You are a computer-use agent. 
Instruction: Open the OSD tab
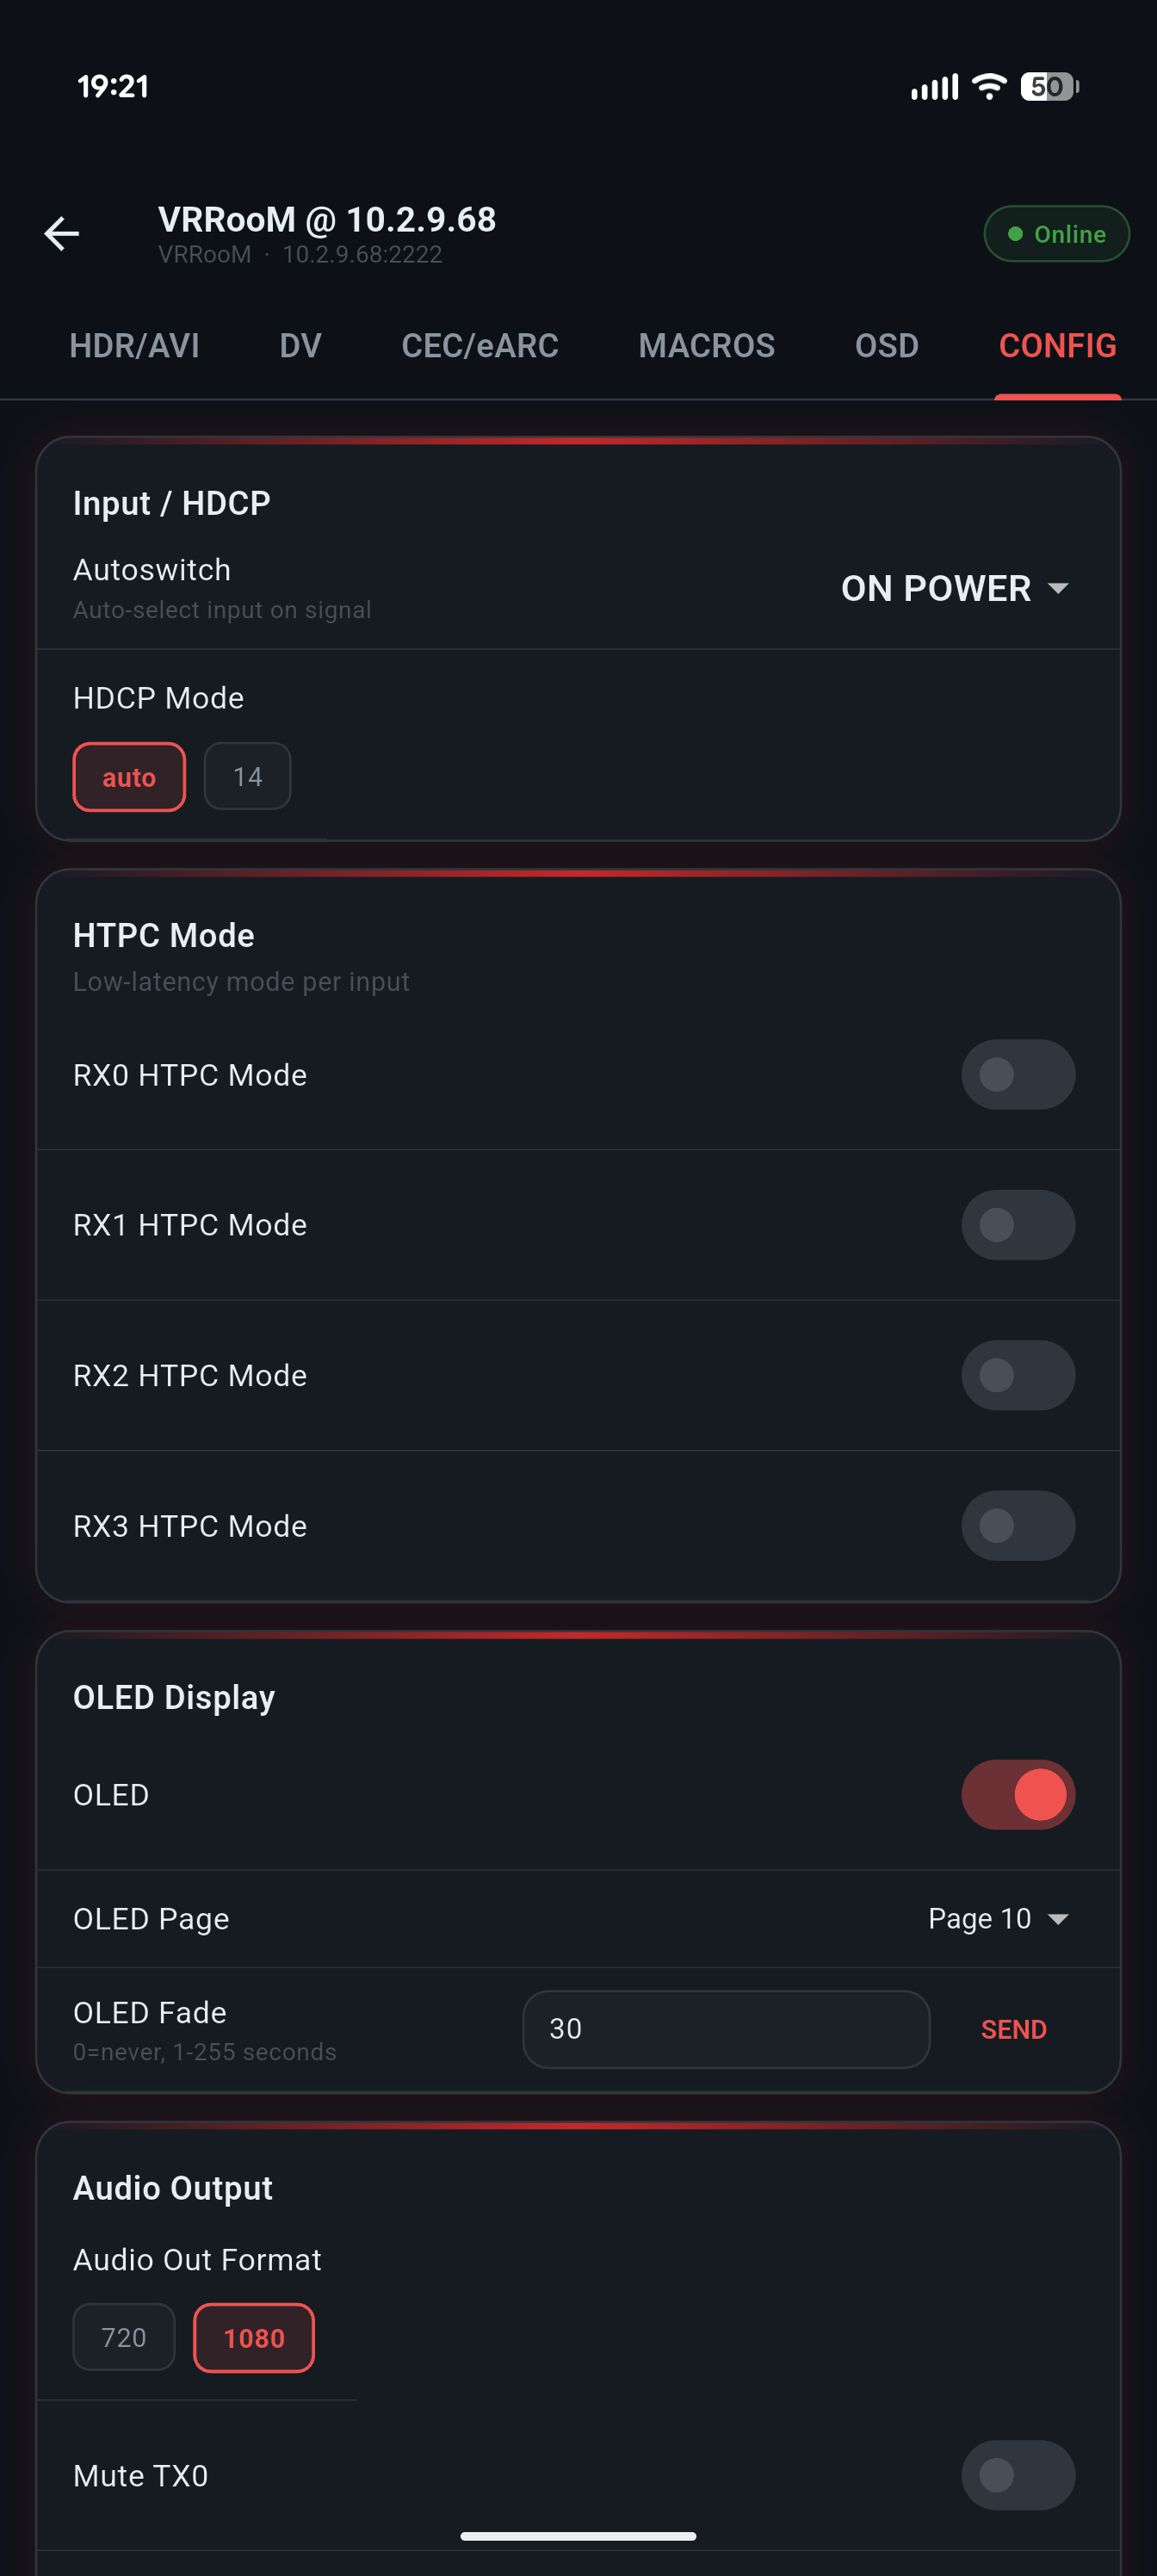886,346
